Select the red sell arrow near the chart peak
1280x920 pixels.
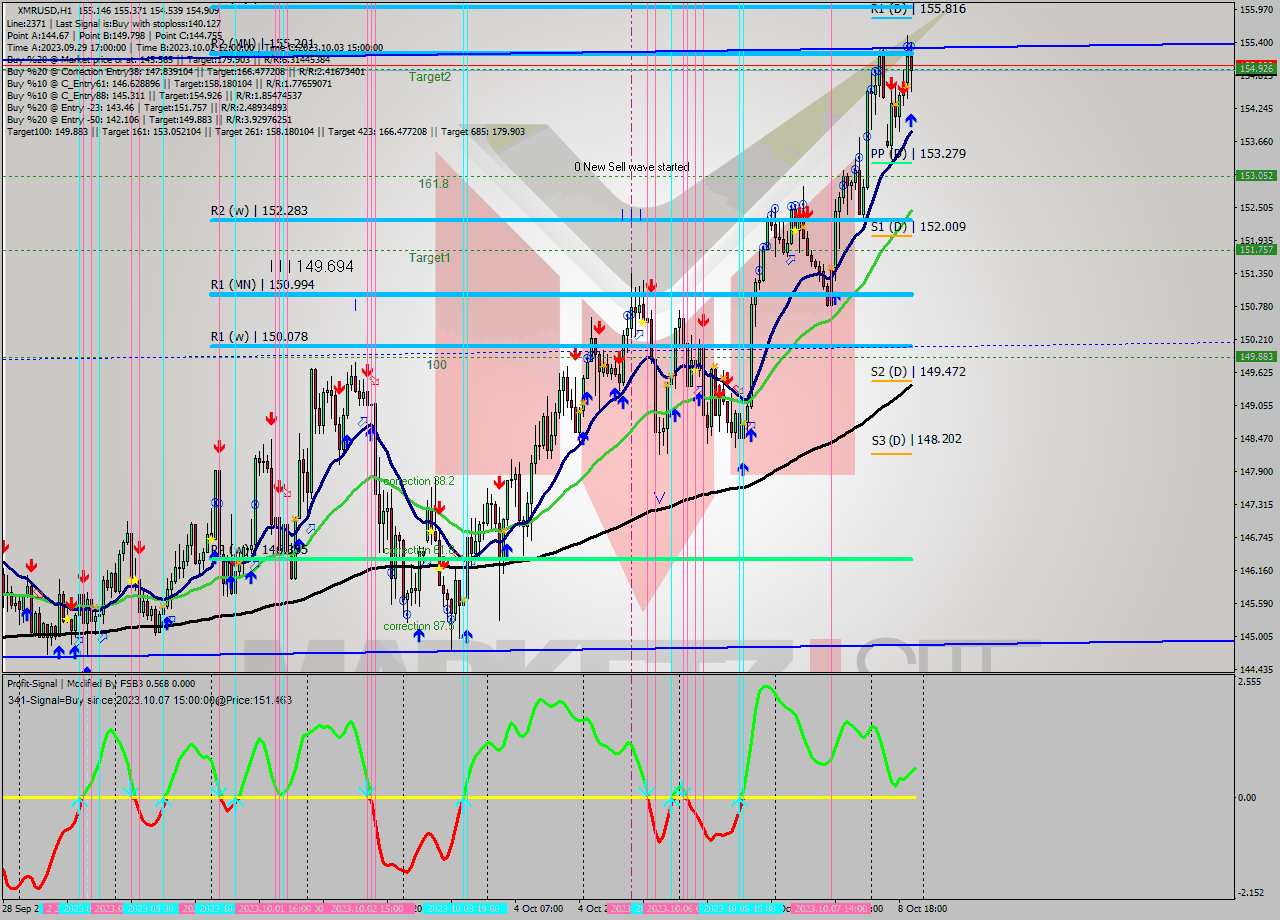tap(892, 83)
